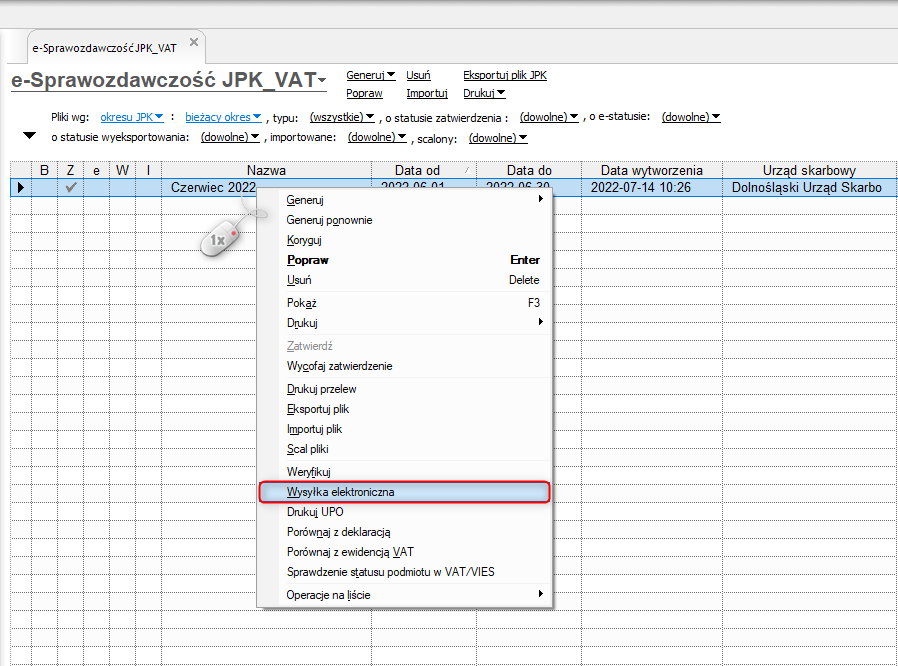
Task: Select 'Wysyłka elektroniczna' from context menu
Action: coord(404,492)
